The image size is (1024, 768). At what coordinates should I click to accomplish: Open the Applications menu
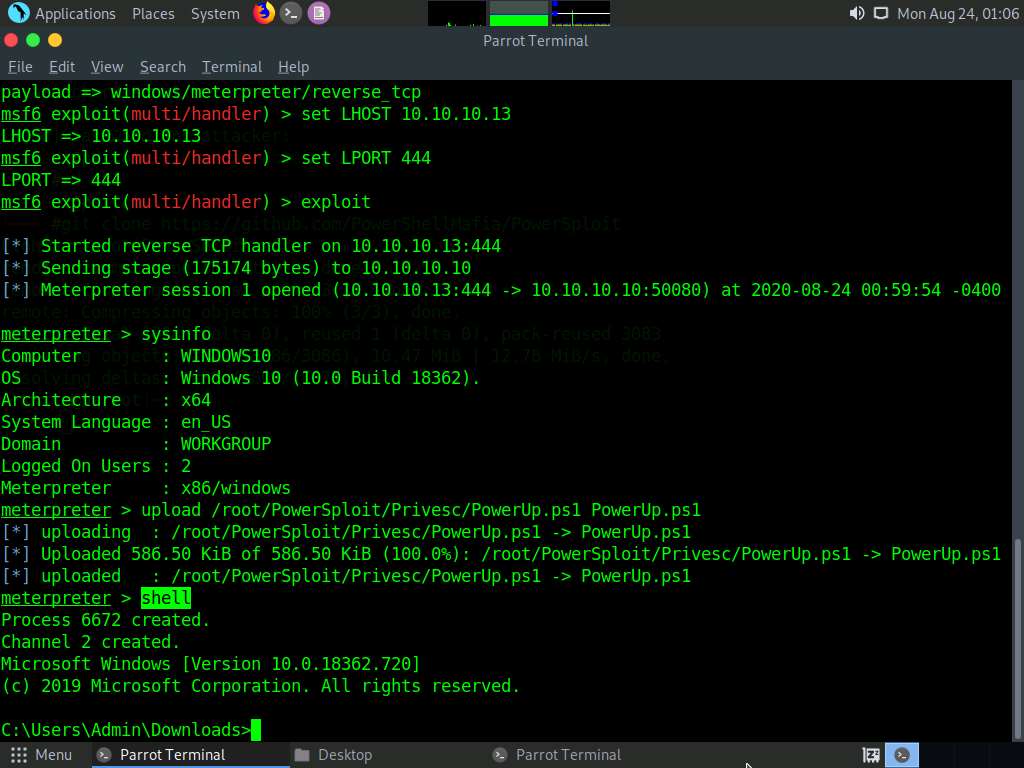(75, 14)
